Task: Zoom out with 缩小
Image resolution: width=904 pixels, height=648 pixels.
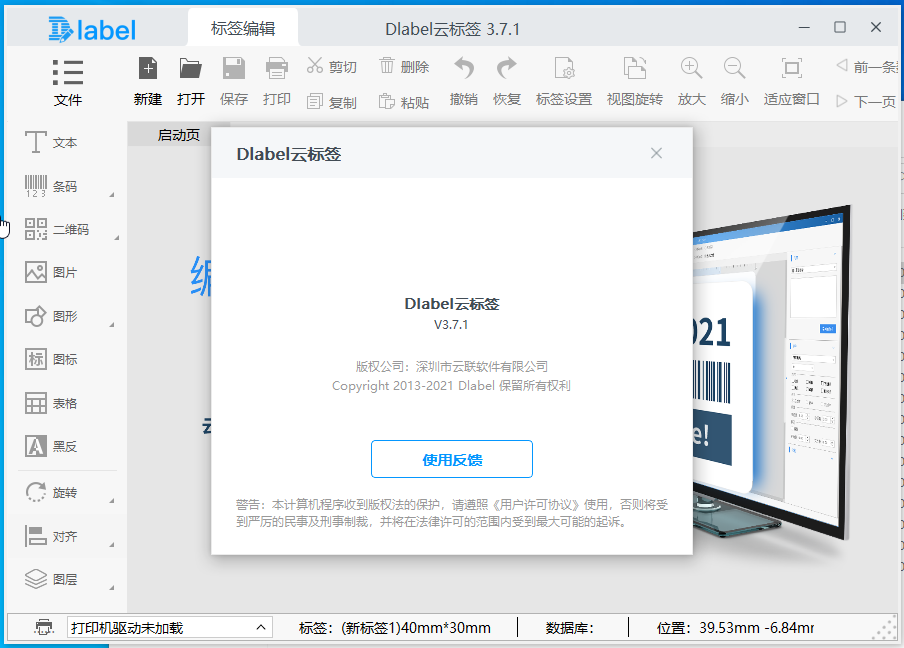Action: [734, 82]
